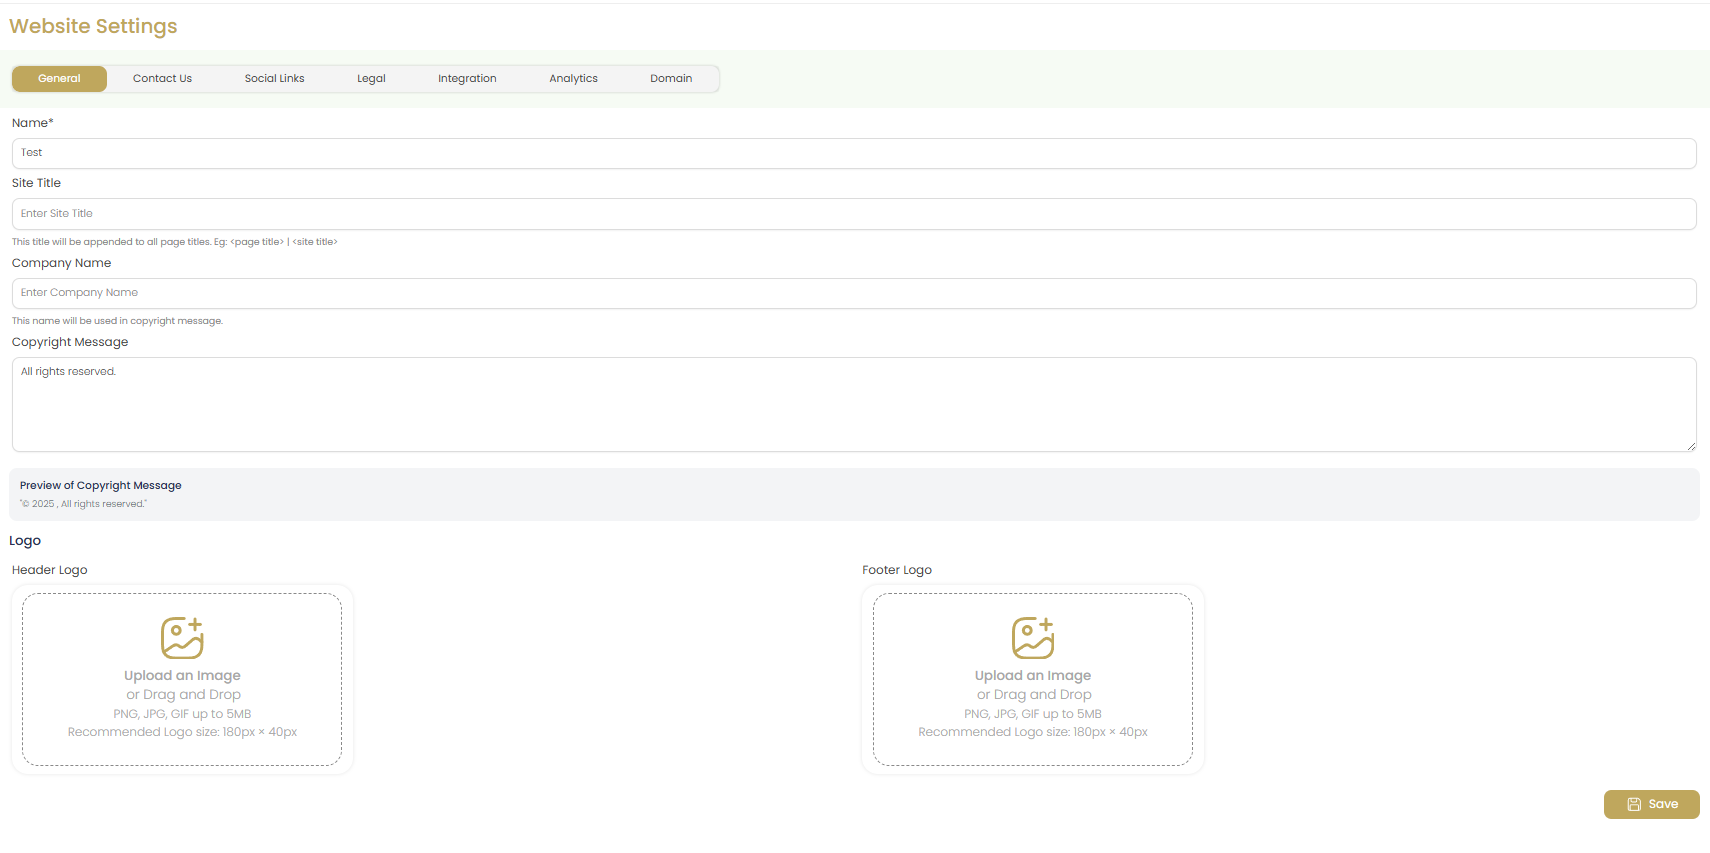Click the Name input field containing Test

(x=854, y=153)
